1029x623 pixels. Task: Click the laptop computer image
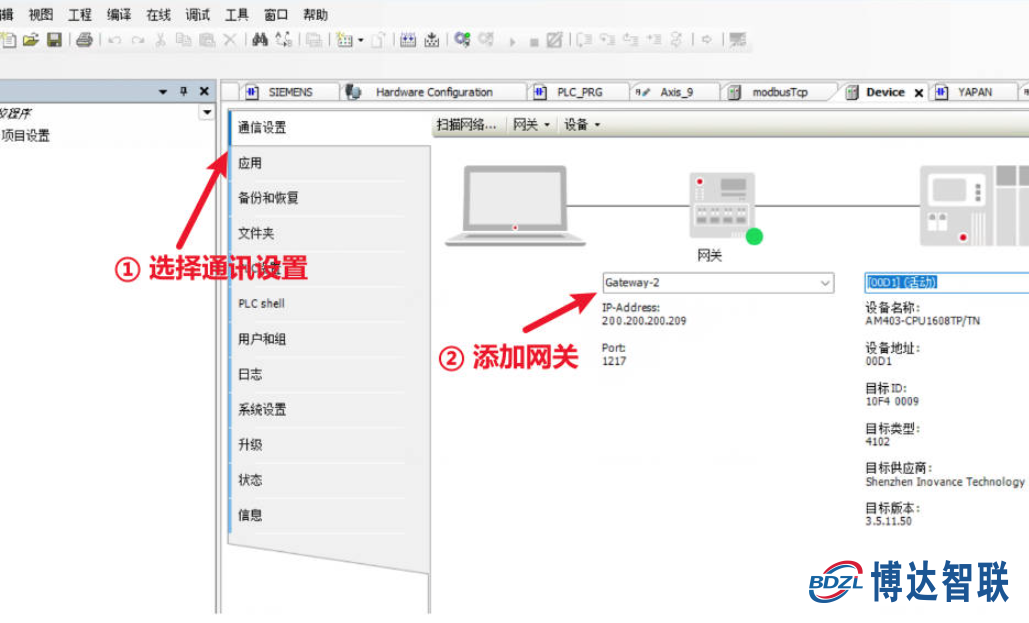(515, 206)
